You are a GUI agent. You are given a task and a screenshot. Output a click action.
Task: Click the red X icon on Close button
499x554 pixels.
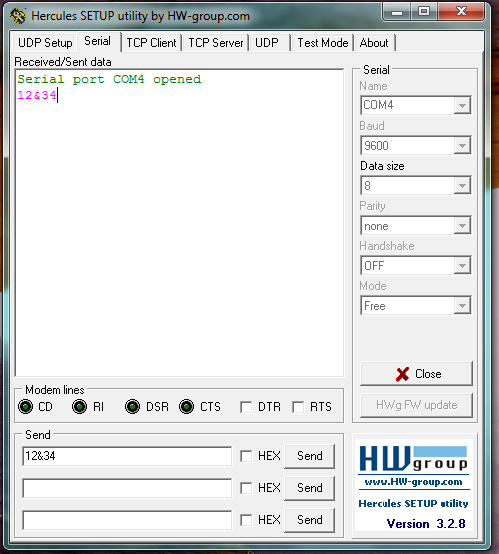point(403,374)
